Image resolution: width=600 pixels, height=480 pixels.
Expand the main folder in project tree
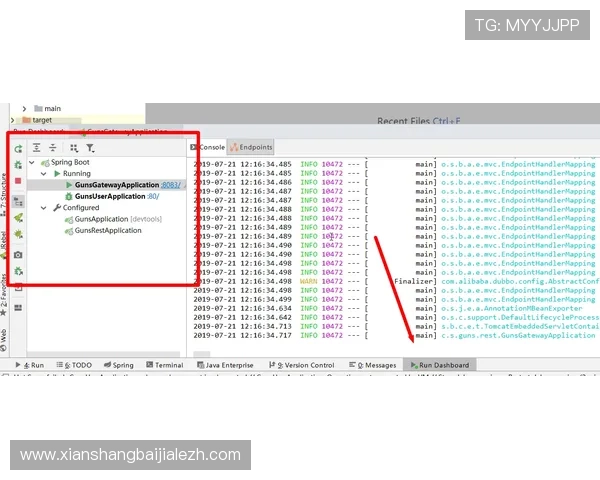click(24, 108)
